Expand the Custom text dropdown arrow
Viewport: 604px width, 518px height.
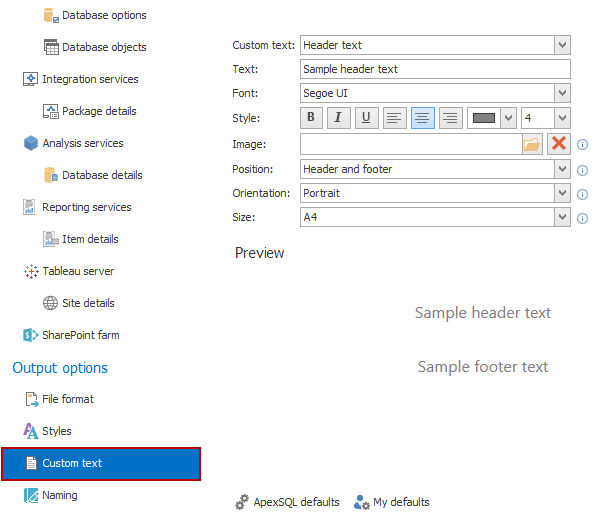point(562,45)
